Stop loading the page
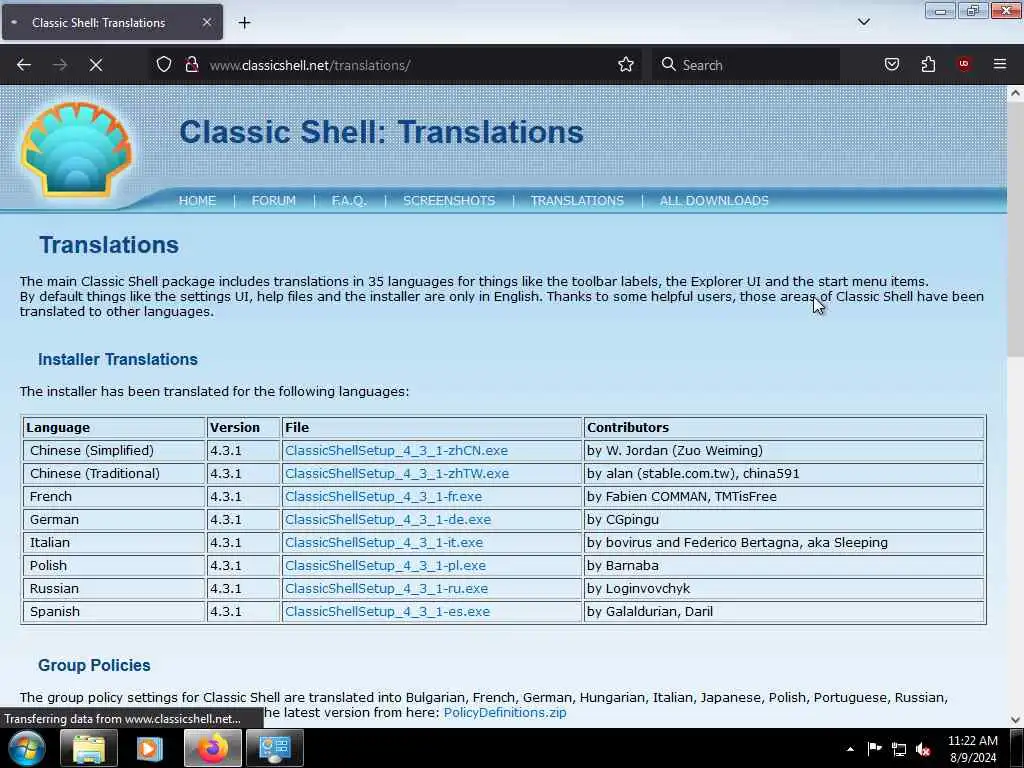Image resolution: width=1024 pixels, height=768 pixels. click(x=95, y=65)
